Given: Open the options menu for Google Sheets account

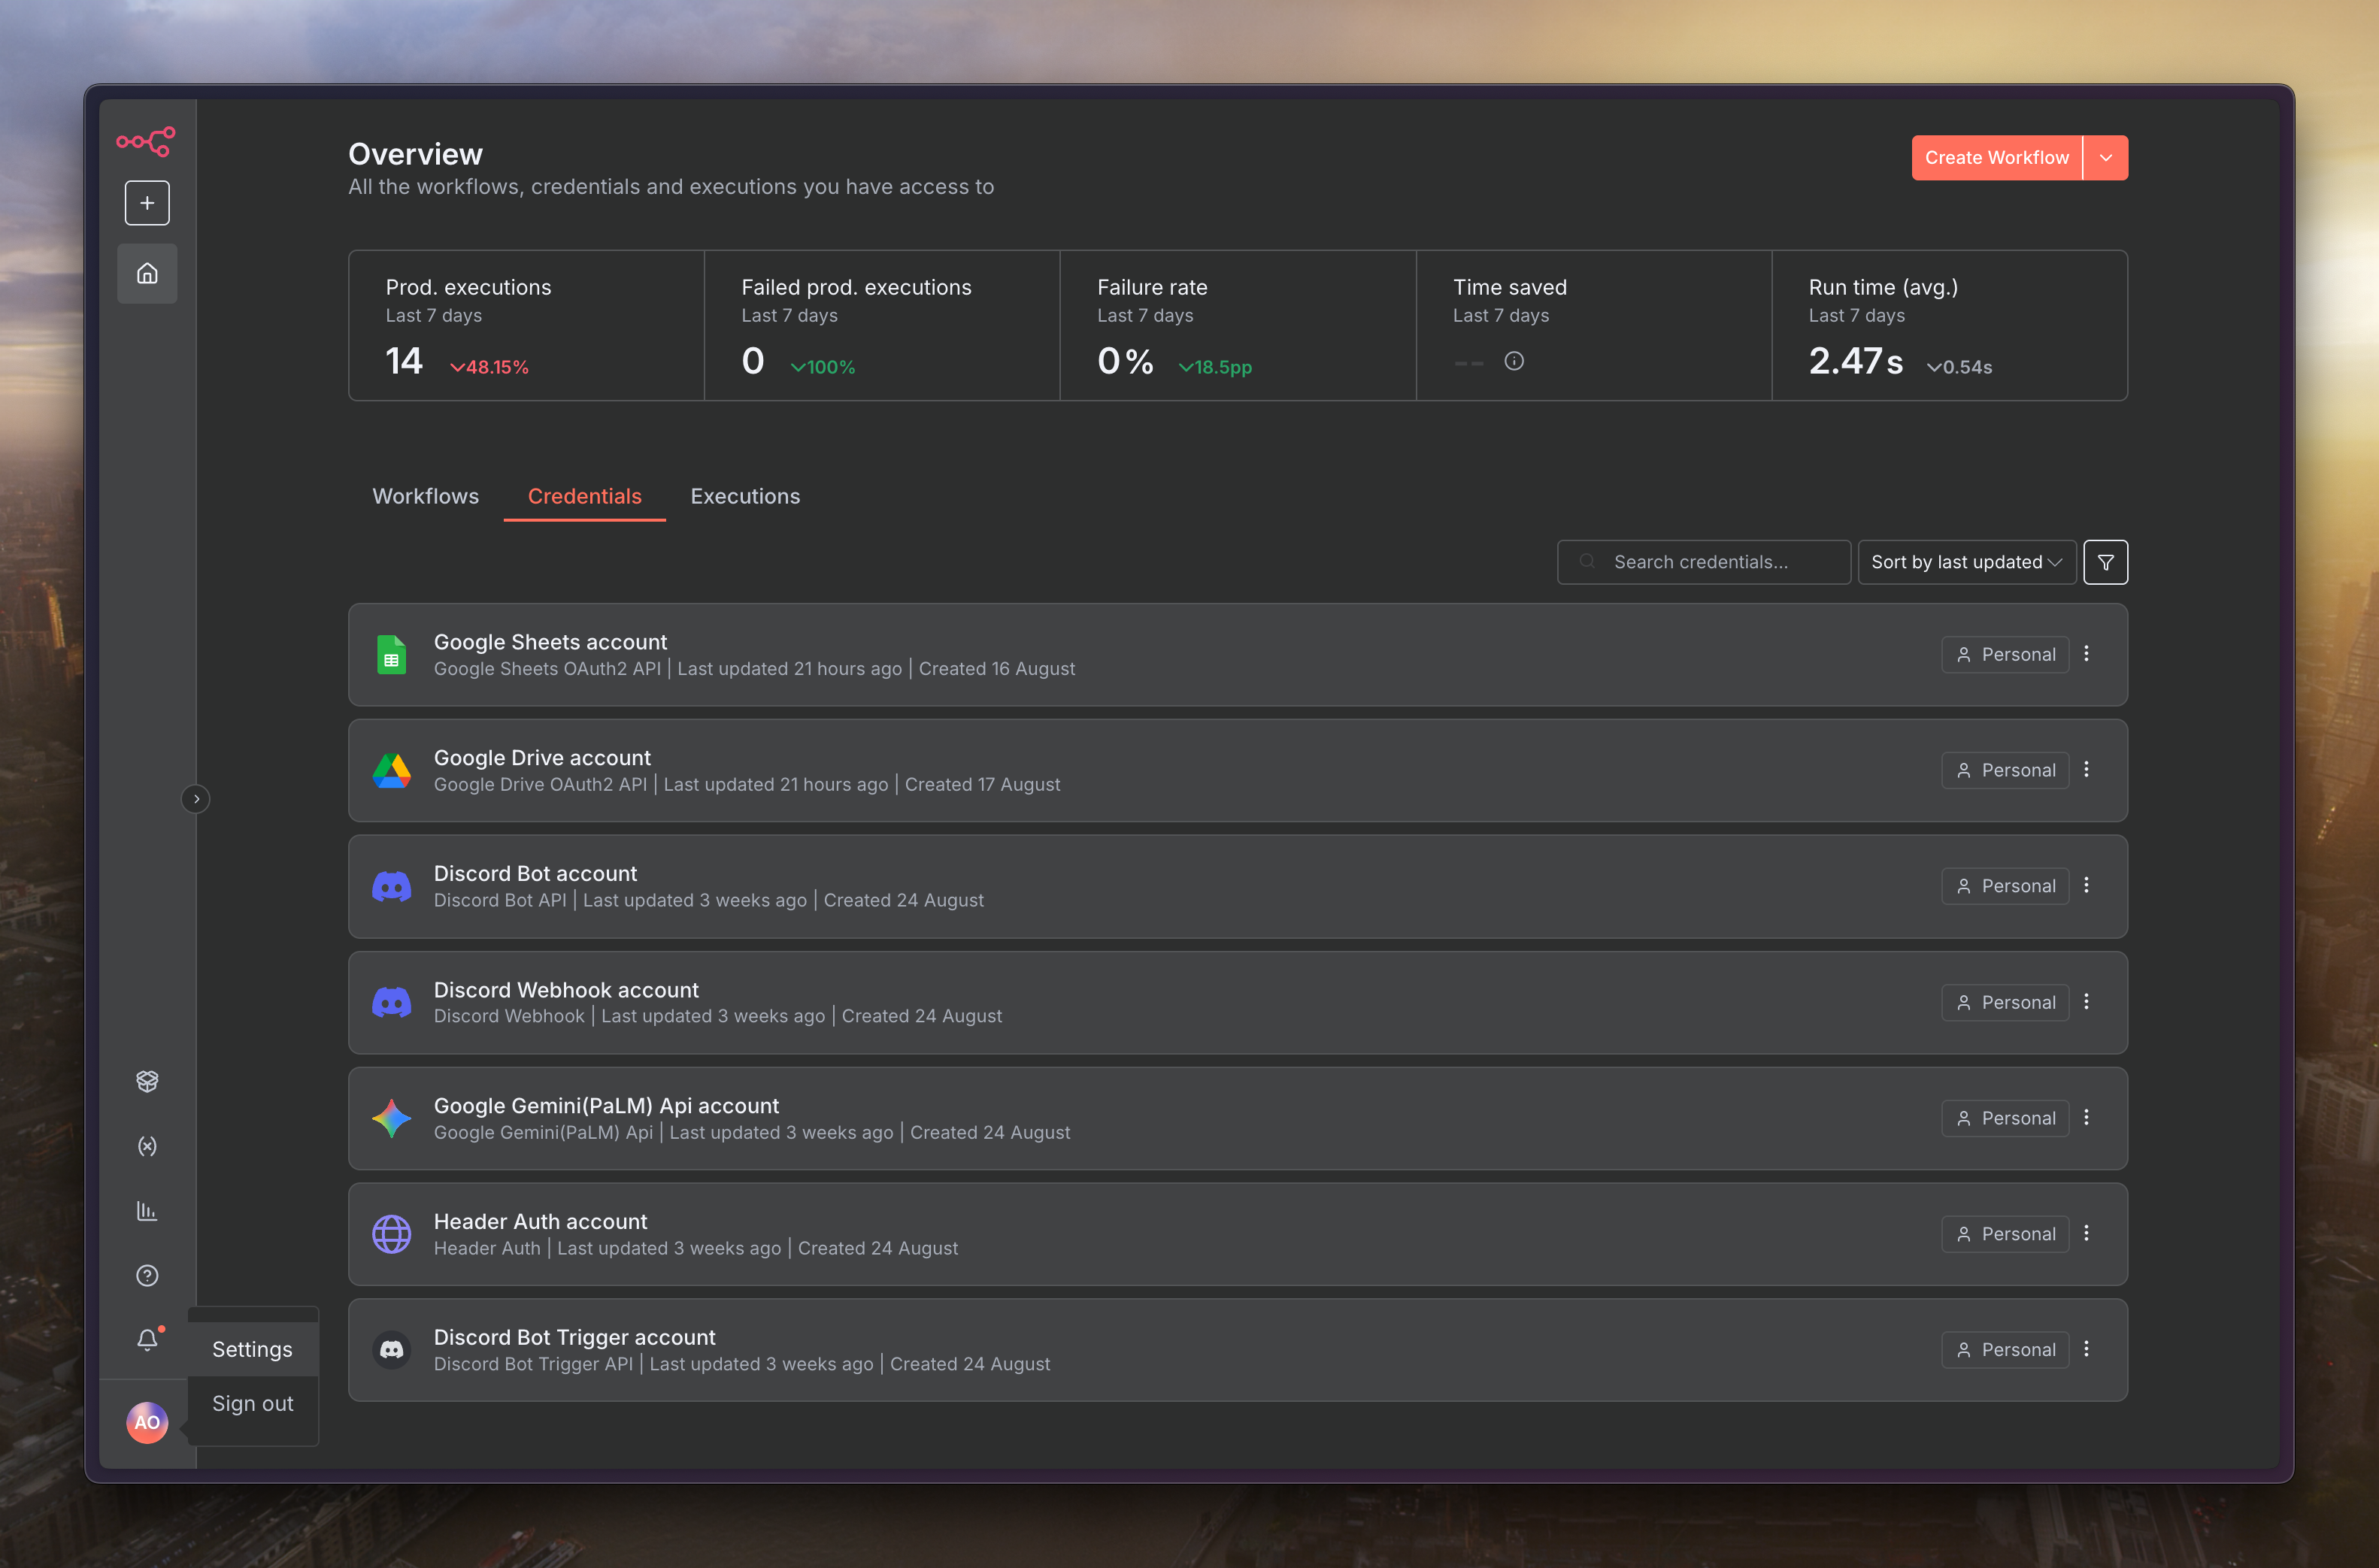Looking at the screenshot, I should pos(2086,654).
